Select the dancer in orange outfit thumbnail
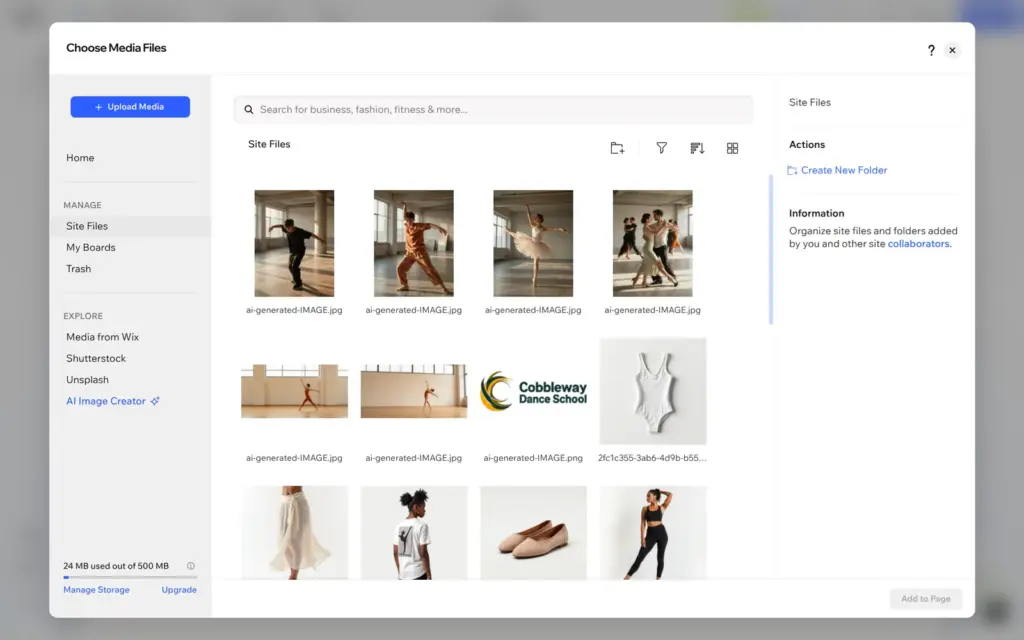The width and height of the screenshot is (1024, 640). 413,244
